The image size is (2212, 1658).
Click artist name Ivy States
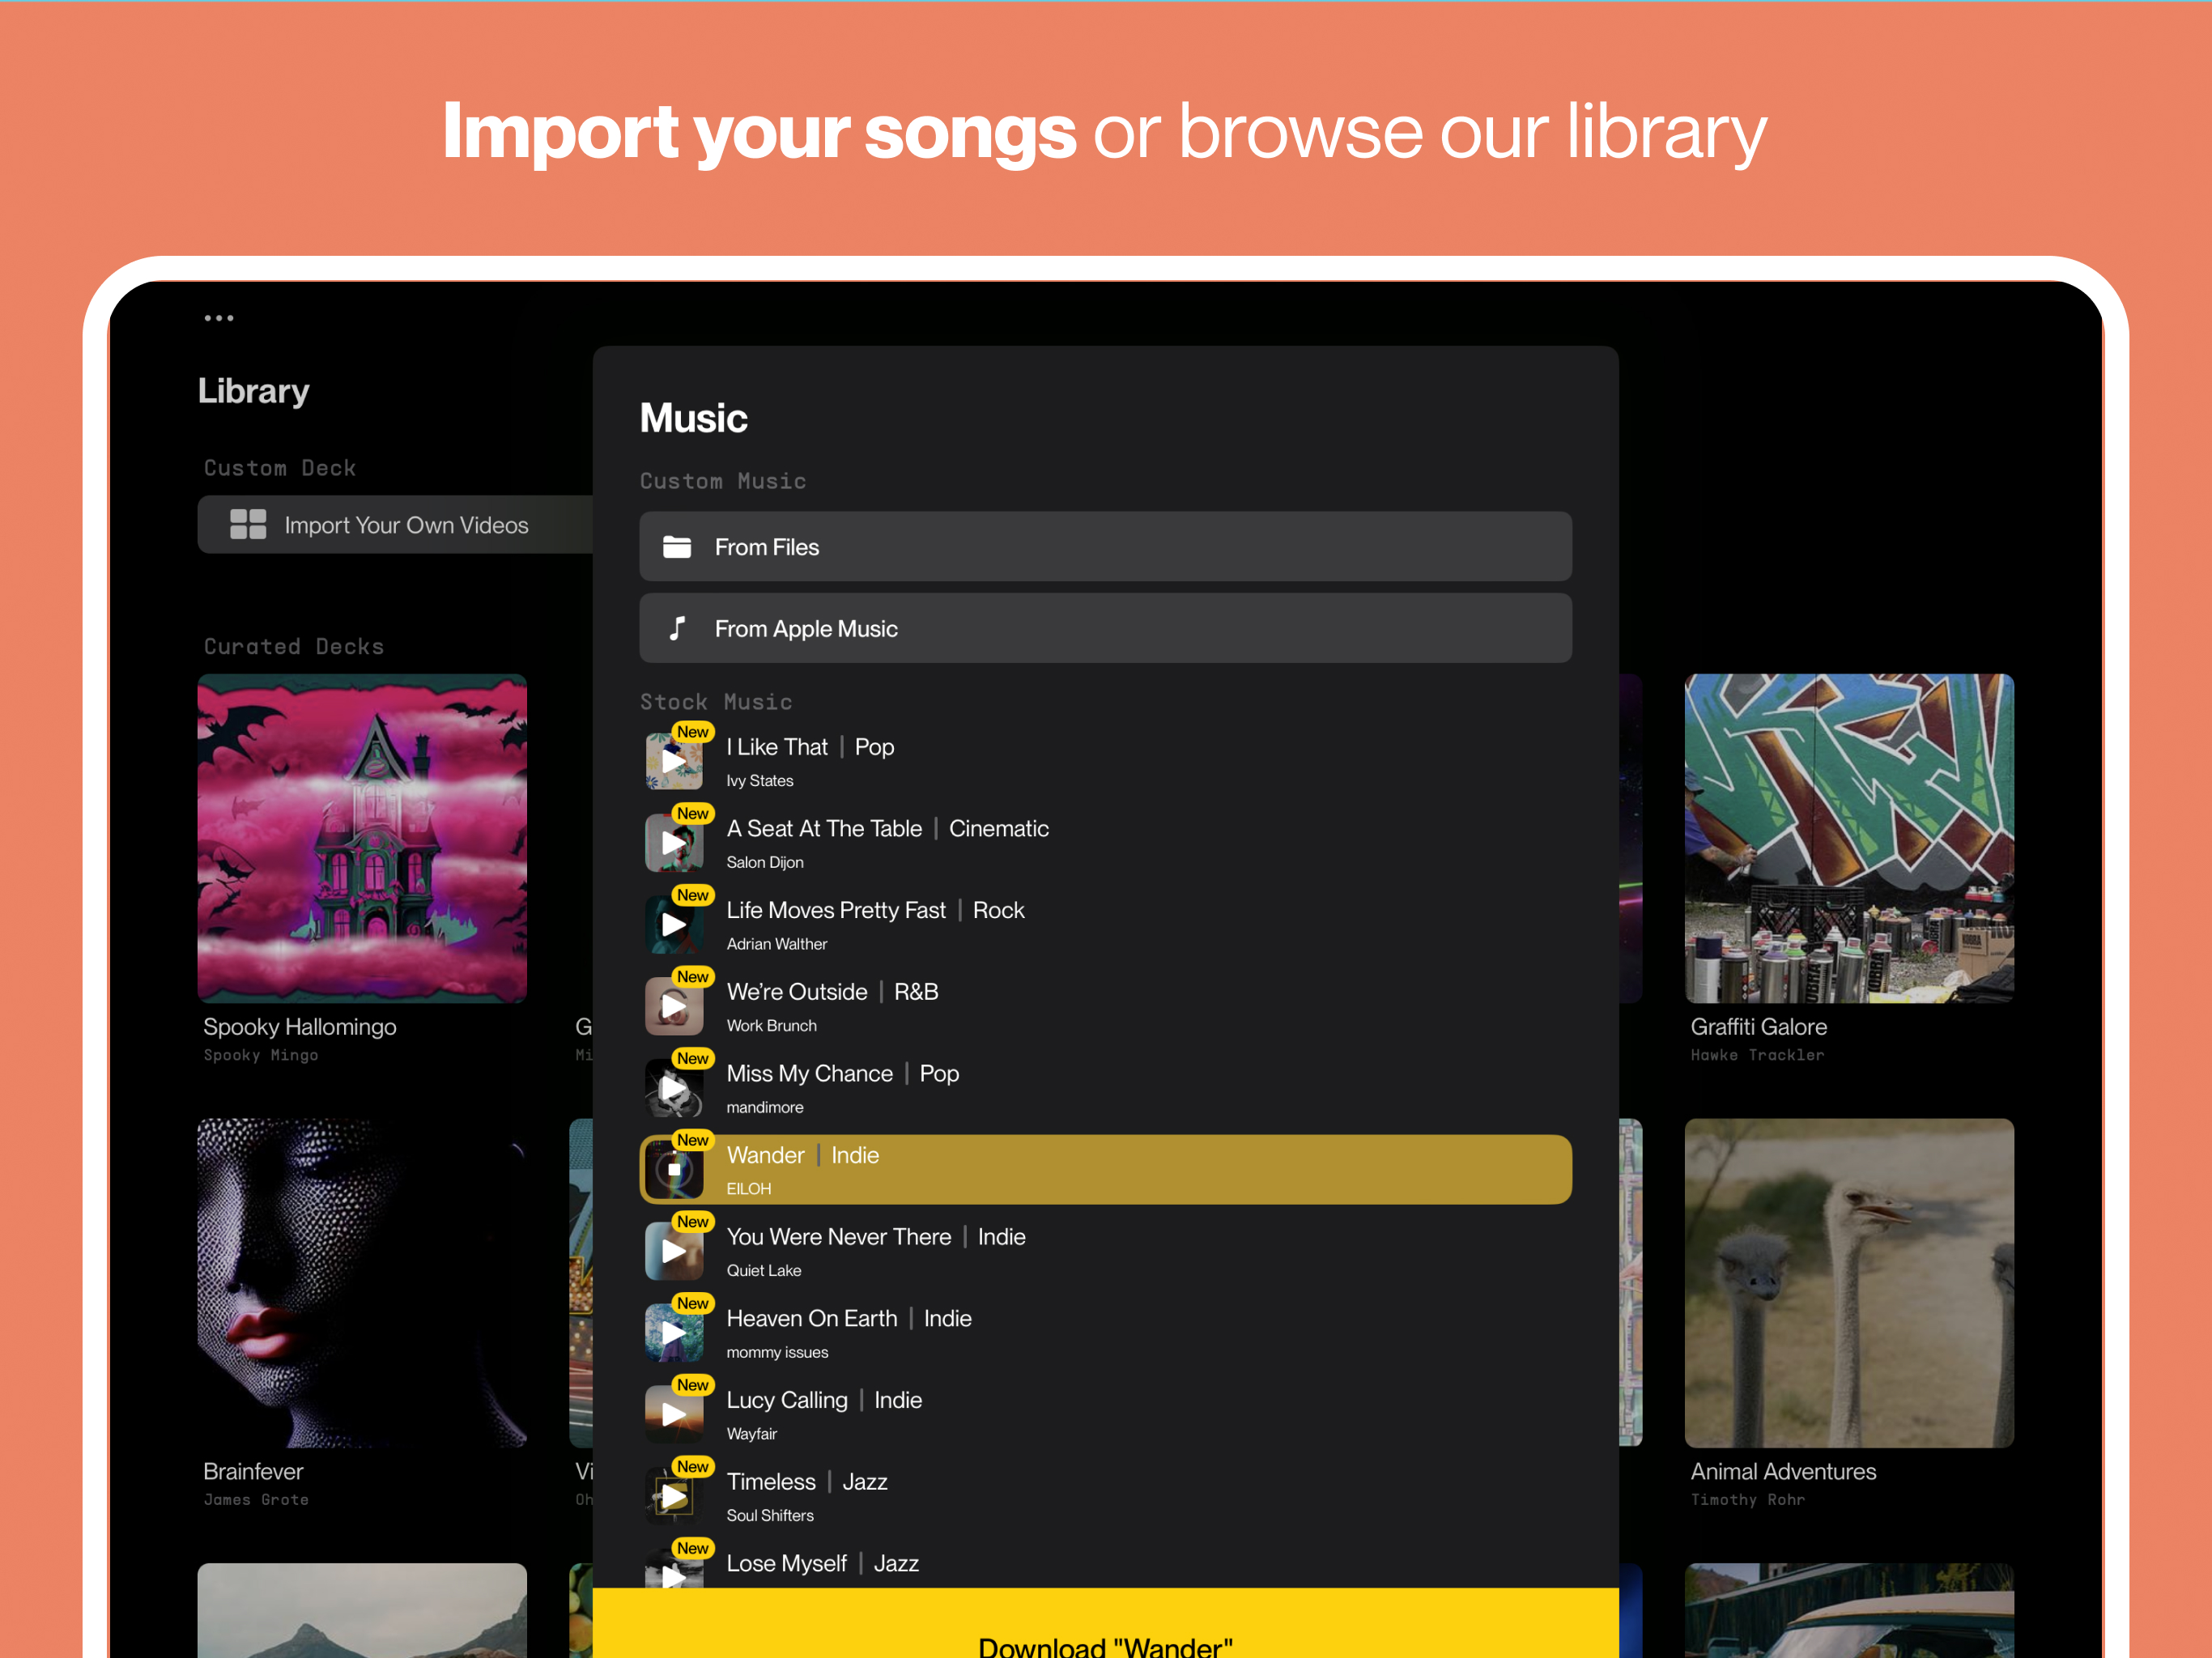point(760,781)
